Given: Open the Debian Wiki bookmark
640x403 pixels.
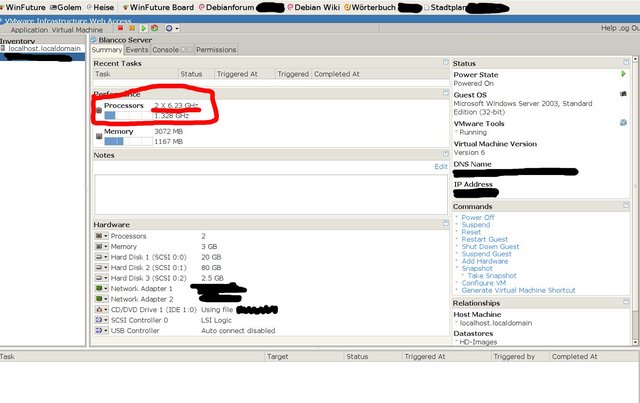Looking at the screenshot, I should pos(313,7).
